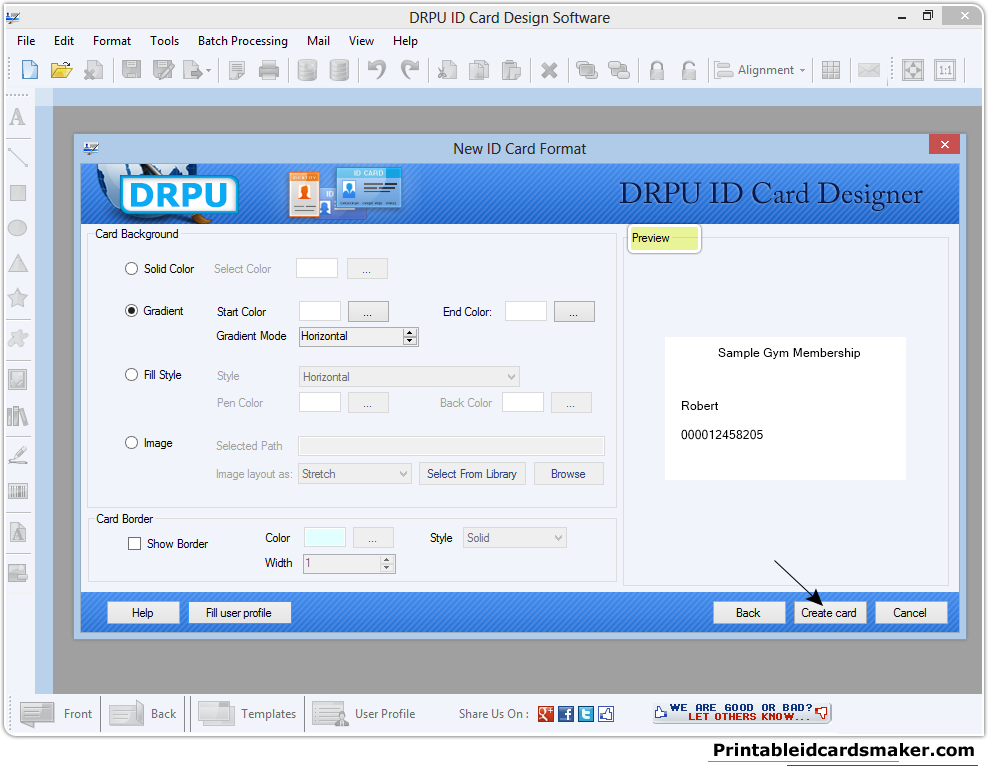Click the Card Border Color swatch

tap(325, 537)
